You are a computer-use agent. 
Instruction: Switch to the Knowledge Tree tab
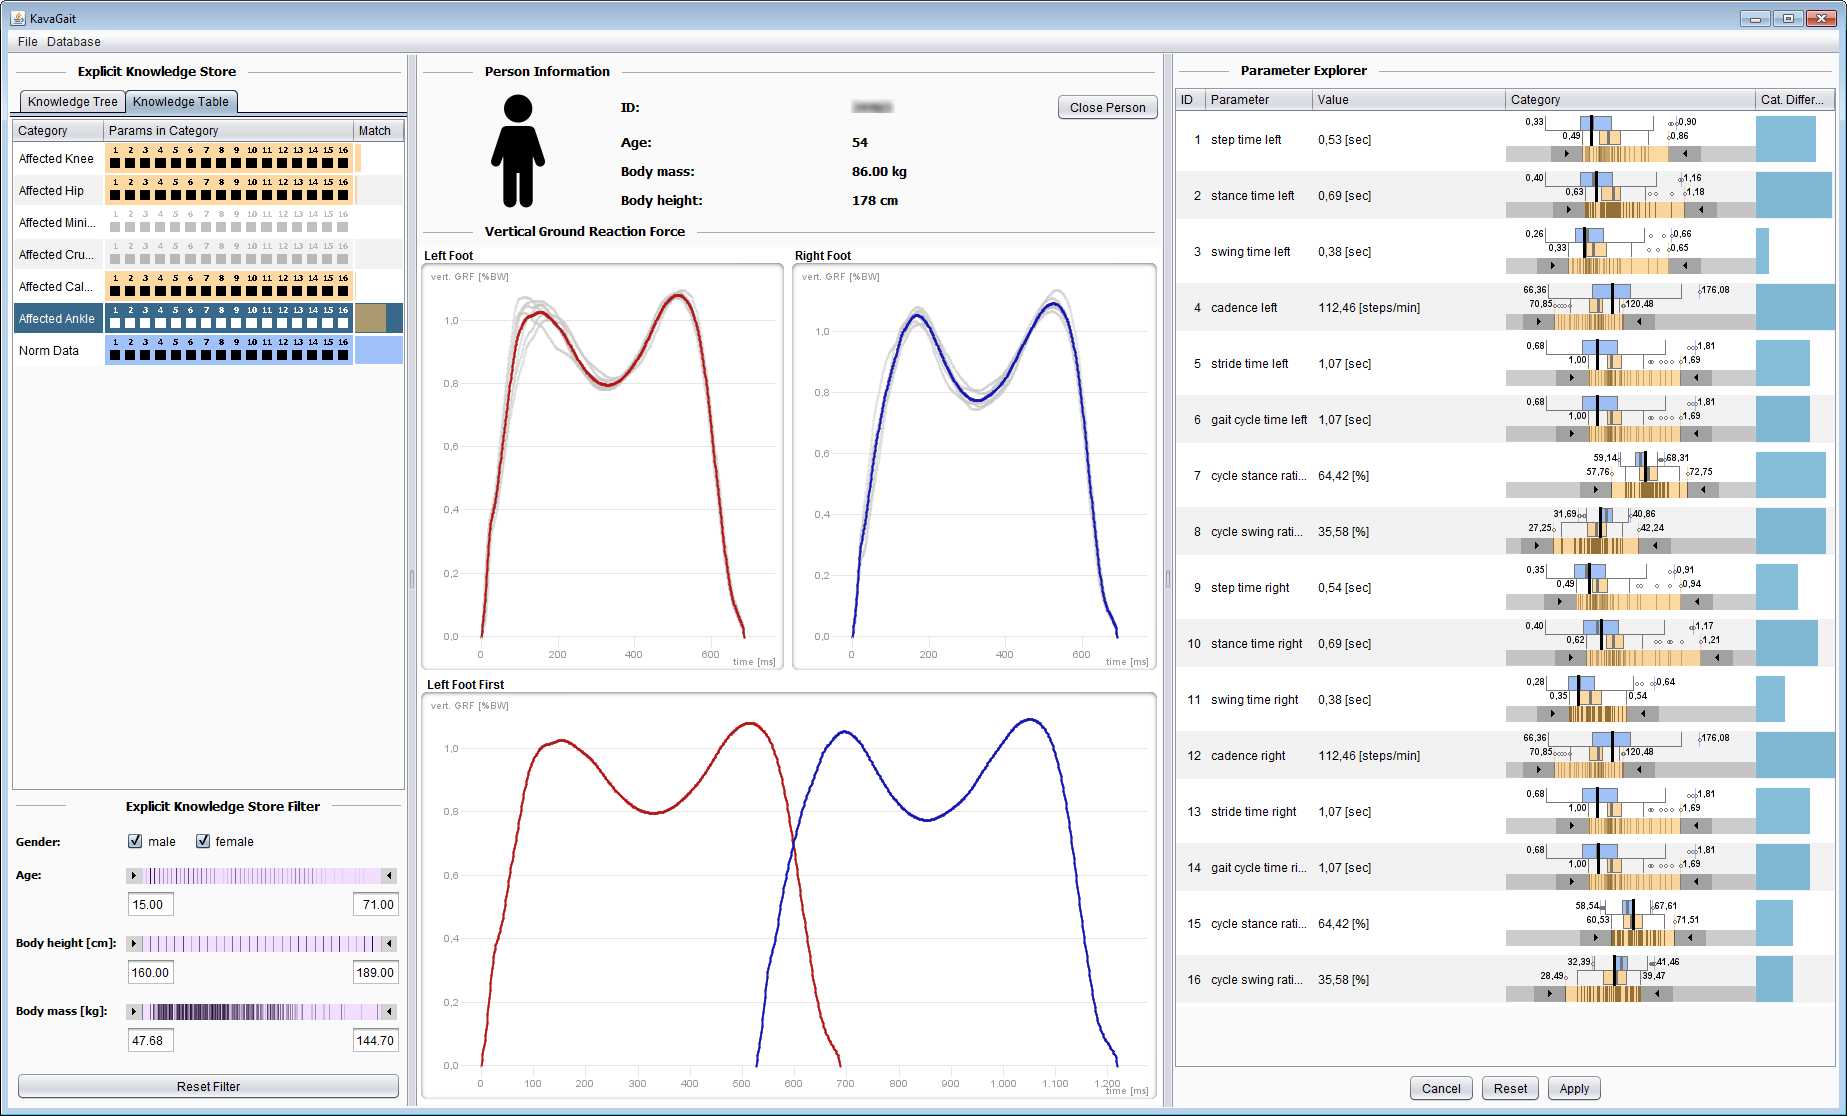(72, 102)
